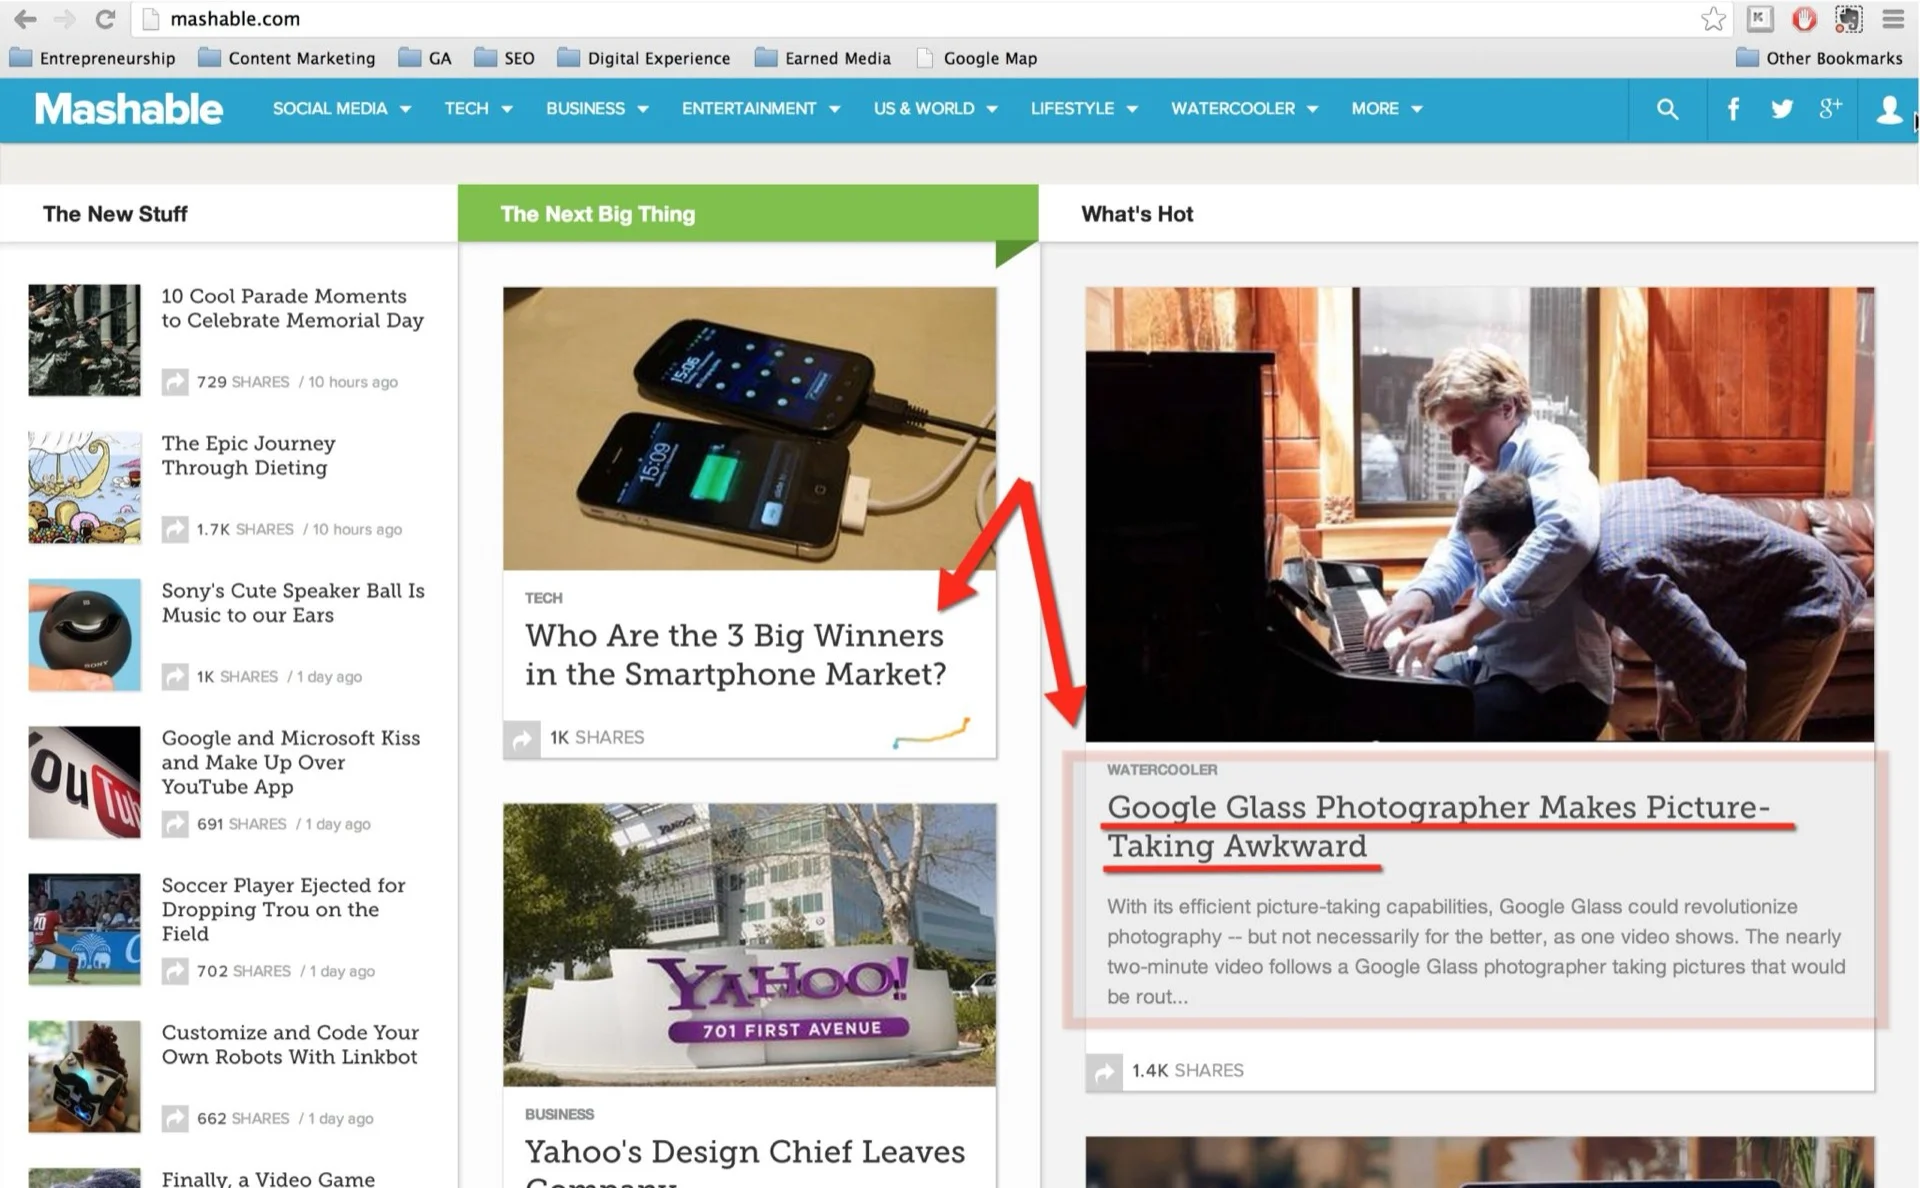Click the Yahoo sign article thumbnail
Screen dimensions: 1920x1188
[x=749, y=944]
